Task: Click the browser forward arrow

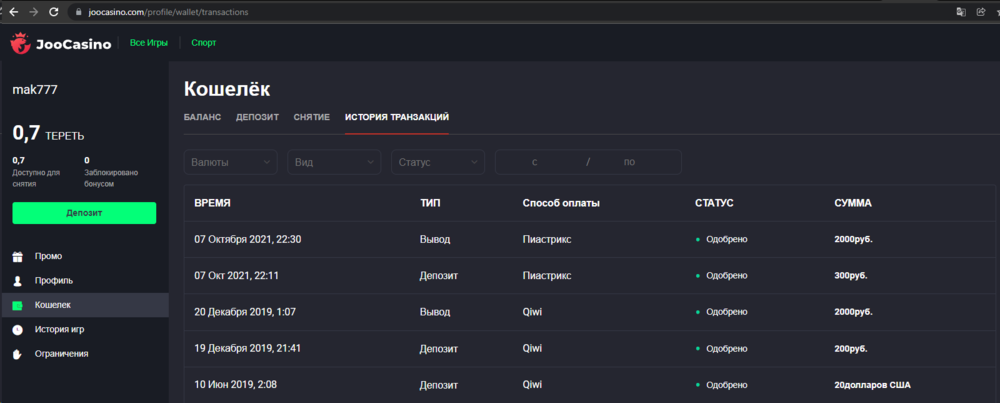Action: click(34, 12)
